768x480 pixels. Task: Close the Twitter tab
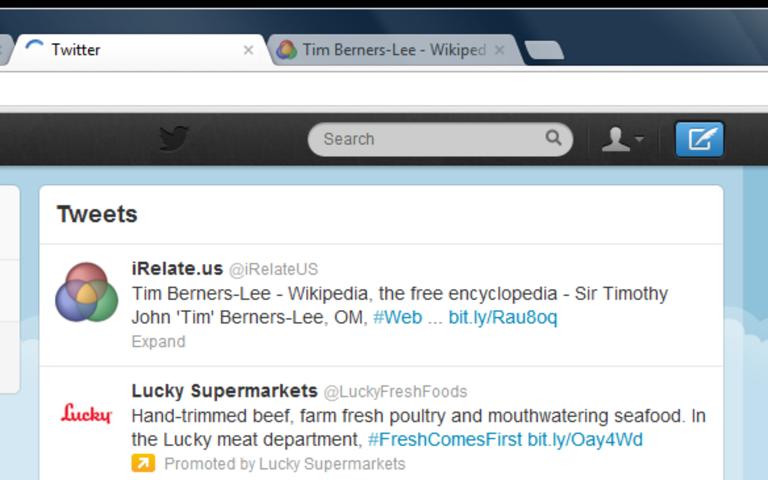(248, 50)
